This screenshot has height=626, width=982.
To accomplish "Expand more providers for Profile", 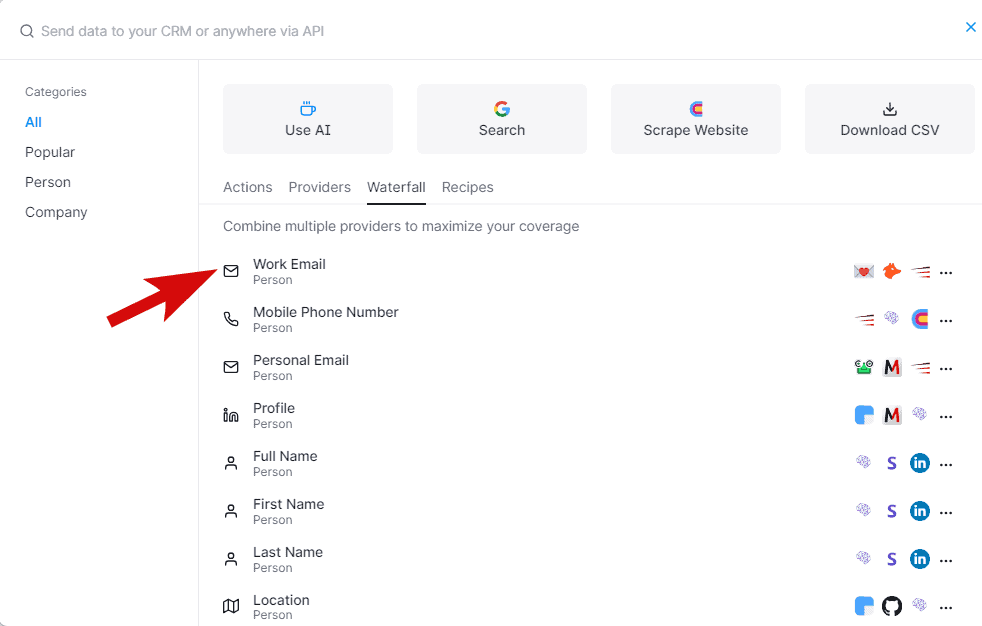I will 946,417.
